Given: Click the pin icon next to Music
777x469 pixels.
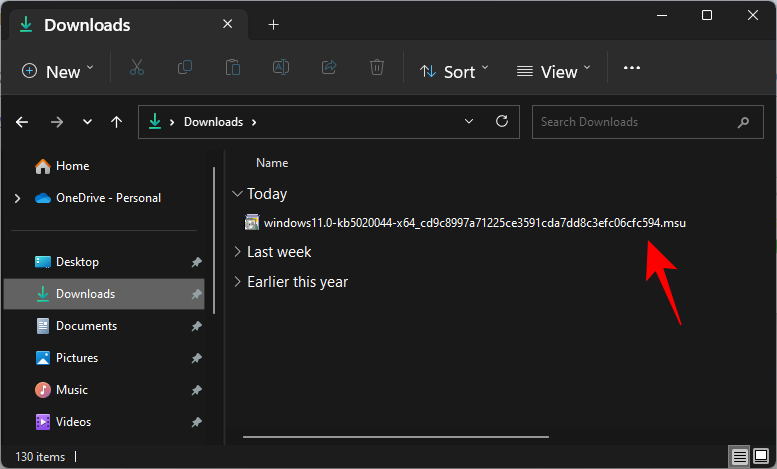Looking at the screenshot, I should coord(197,390).
